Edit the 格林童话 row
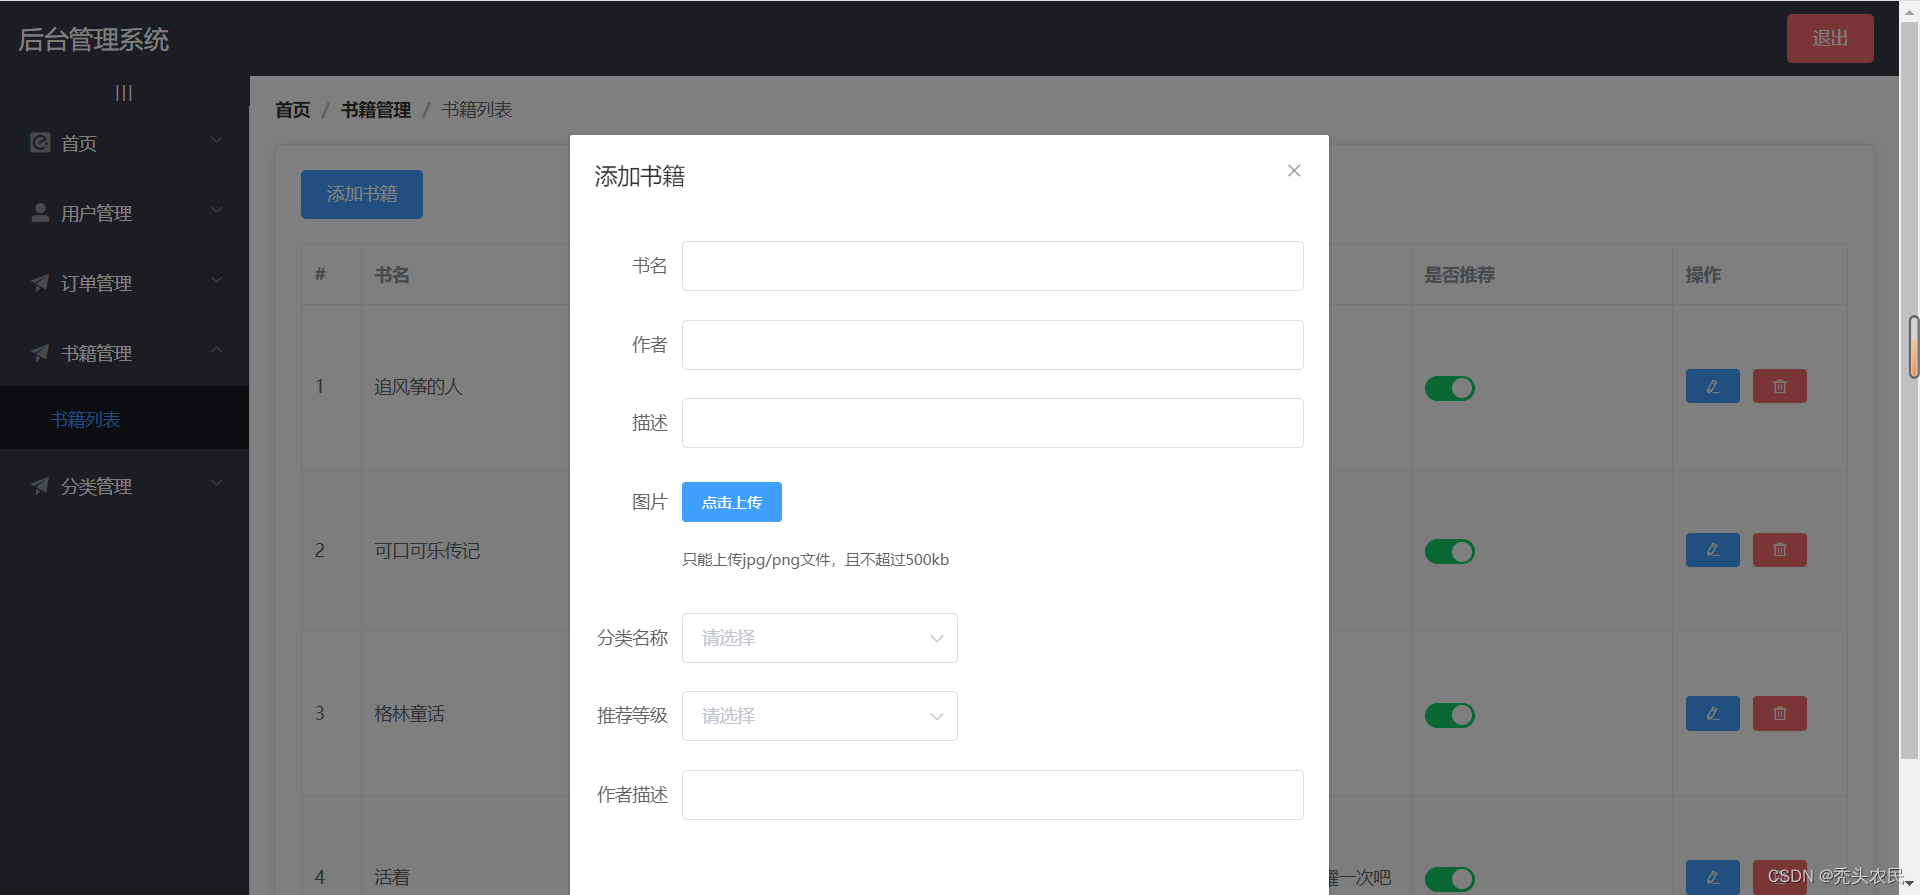 1713,714
